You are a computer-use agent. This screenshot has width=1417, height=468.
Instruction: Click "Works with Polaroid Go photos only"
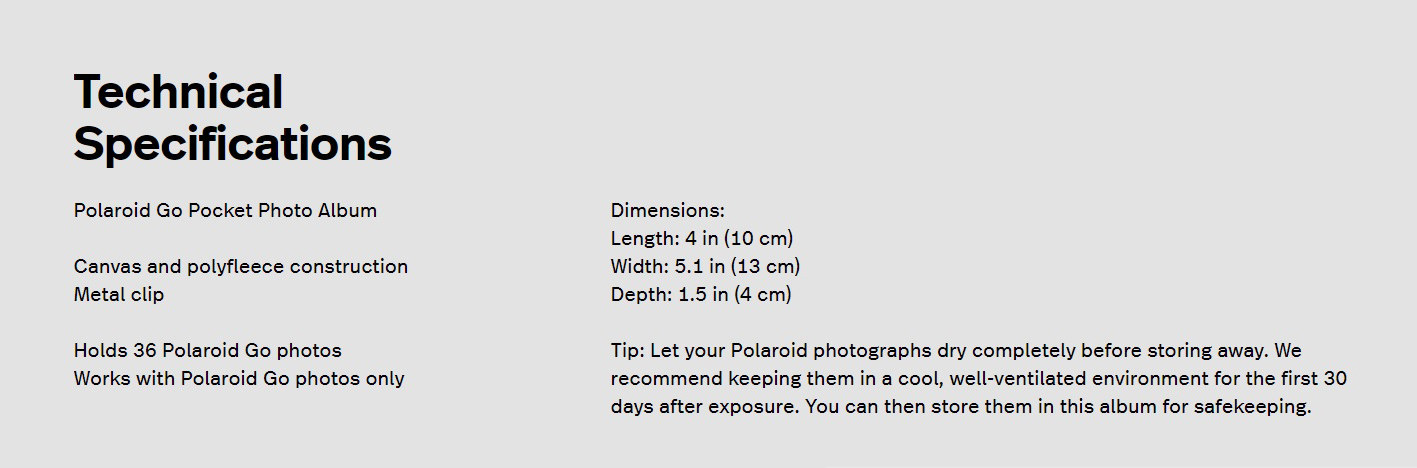coord(238,379)
